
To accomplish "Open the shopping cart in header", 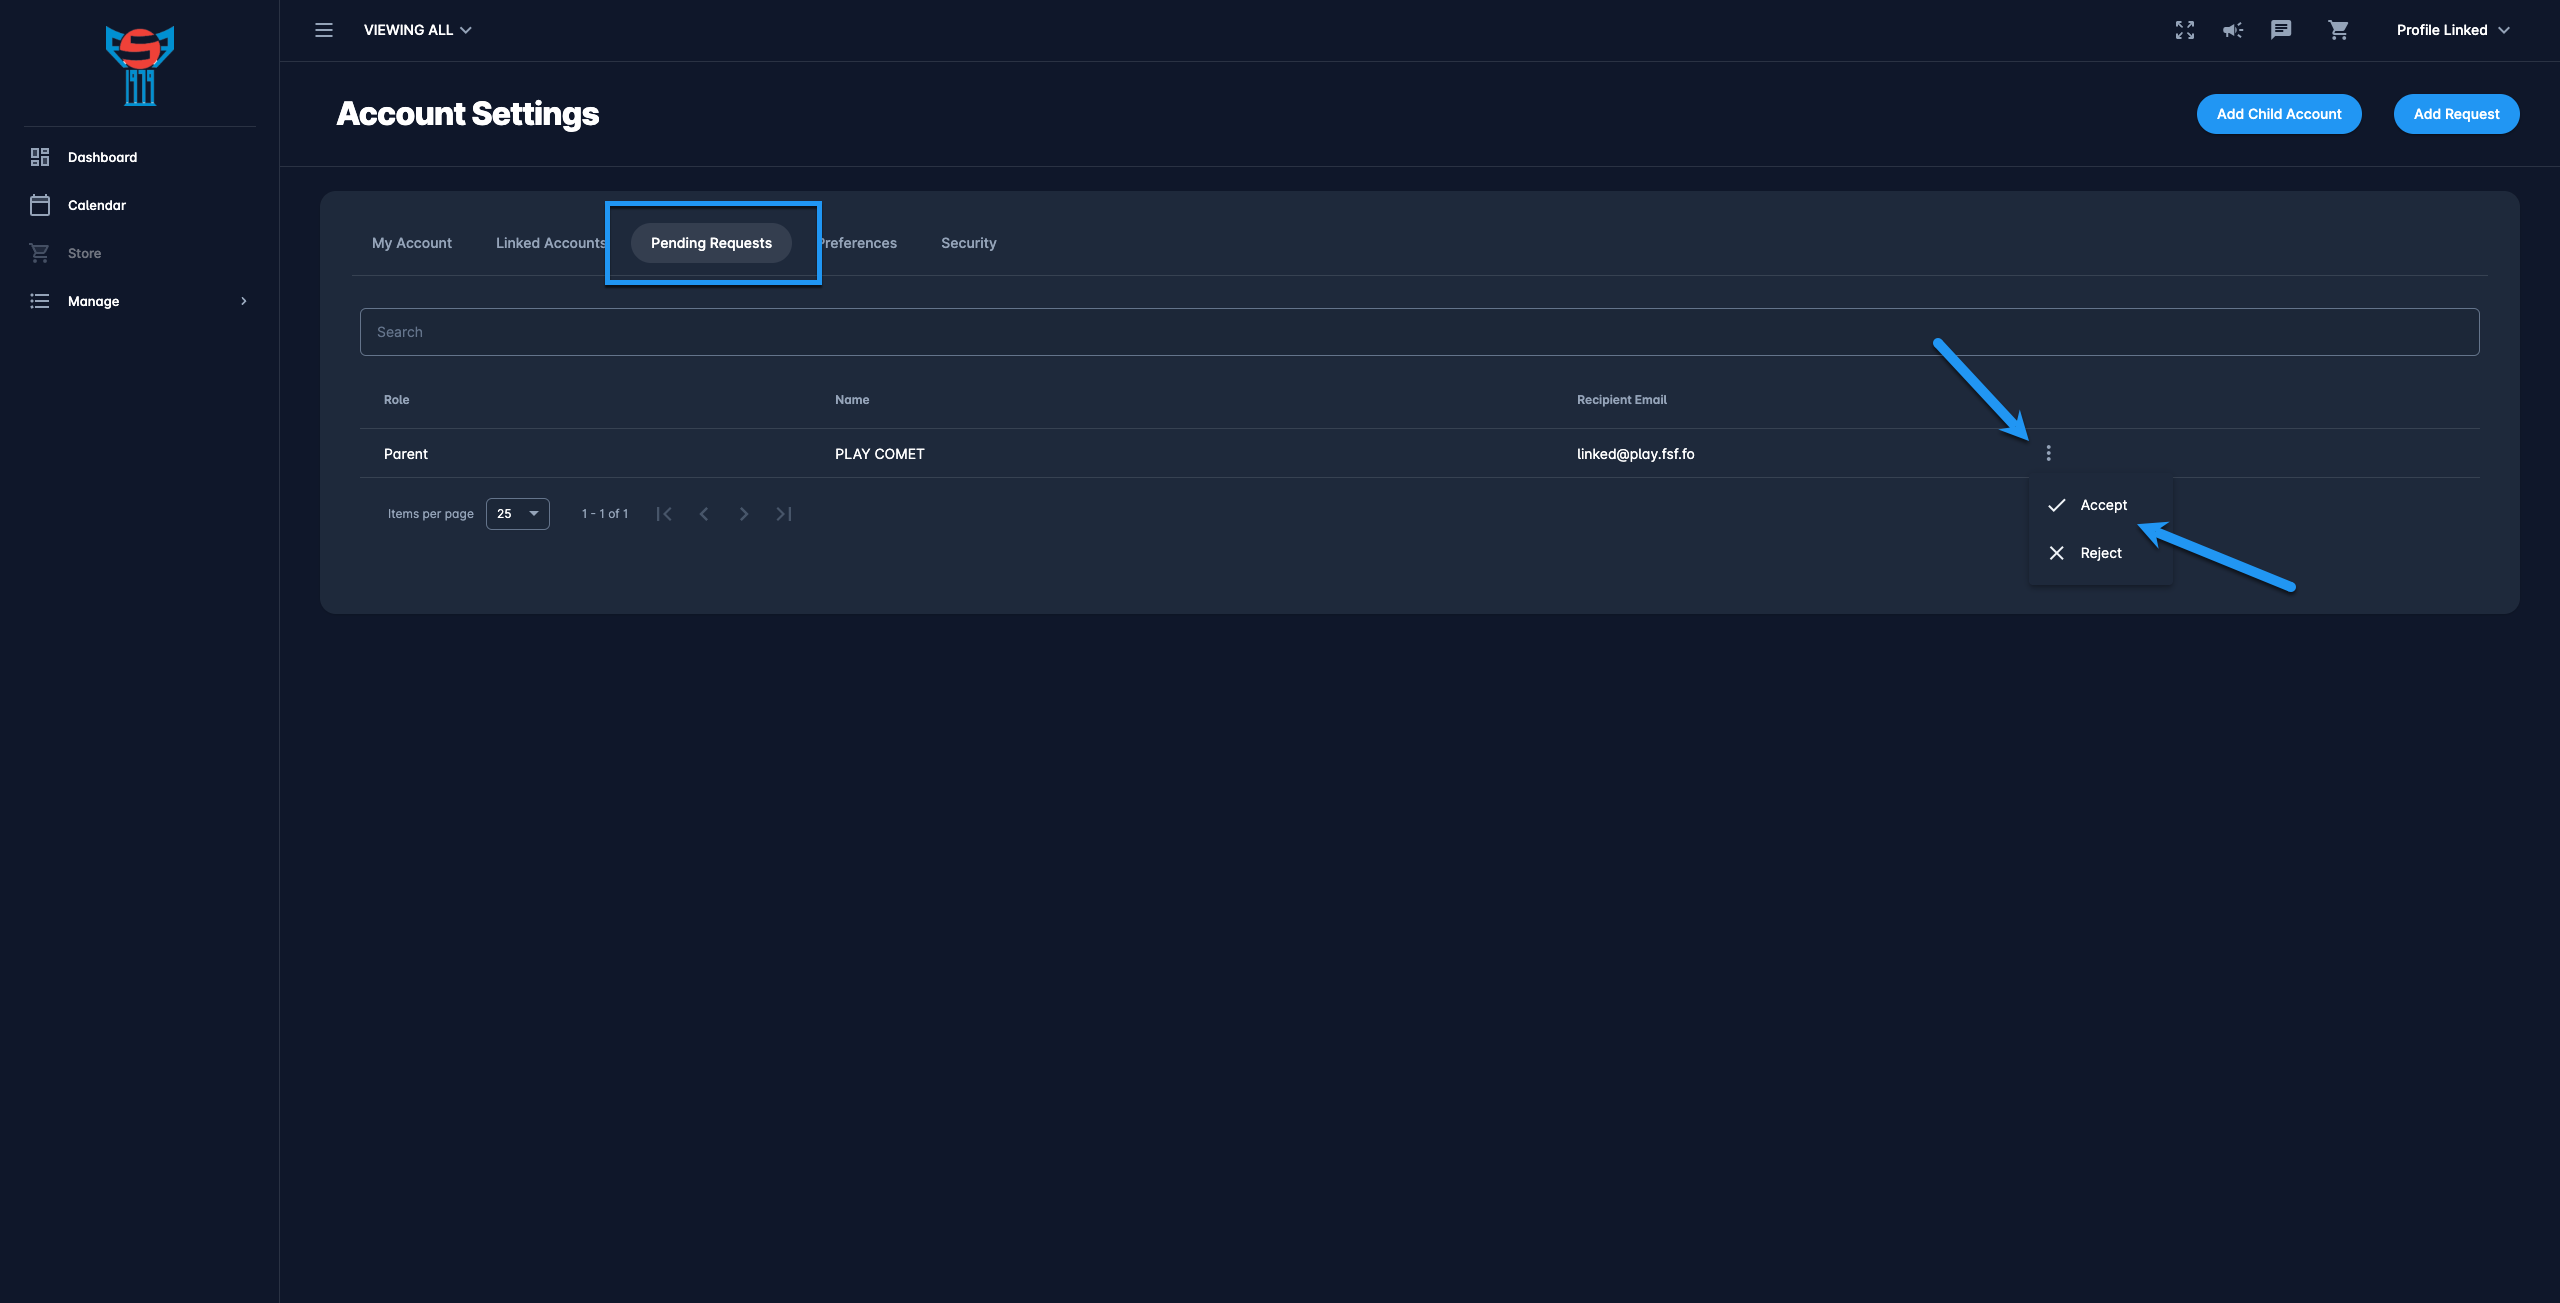I will pos(2338,30).
